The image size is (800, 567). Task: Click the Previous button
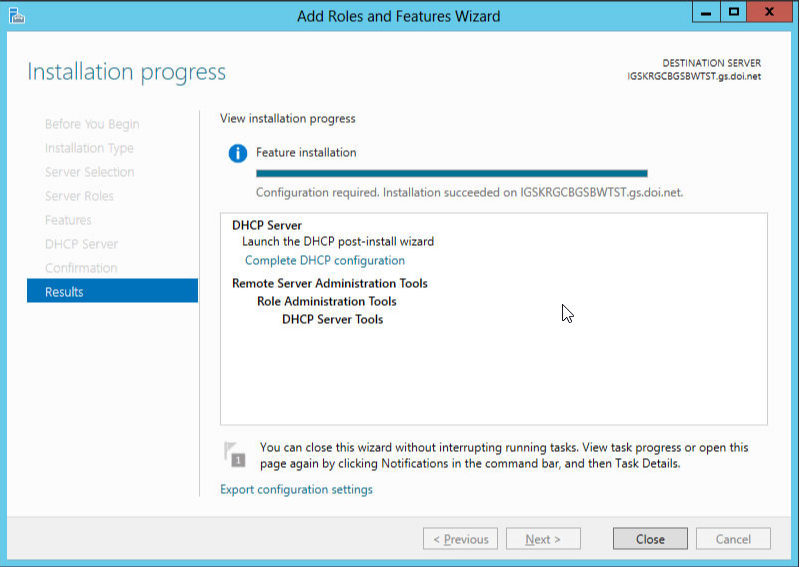point(460,539)
